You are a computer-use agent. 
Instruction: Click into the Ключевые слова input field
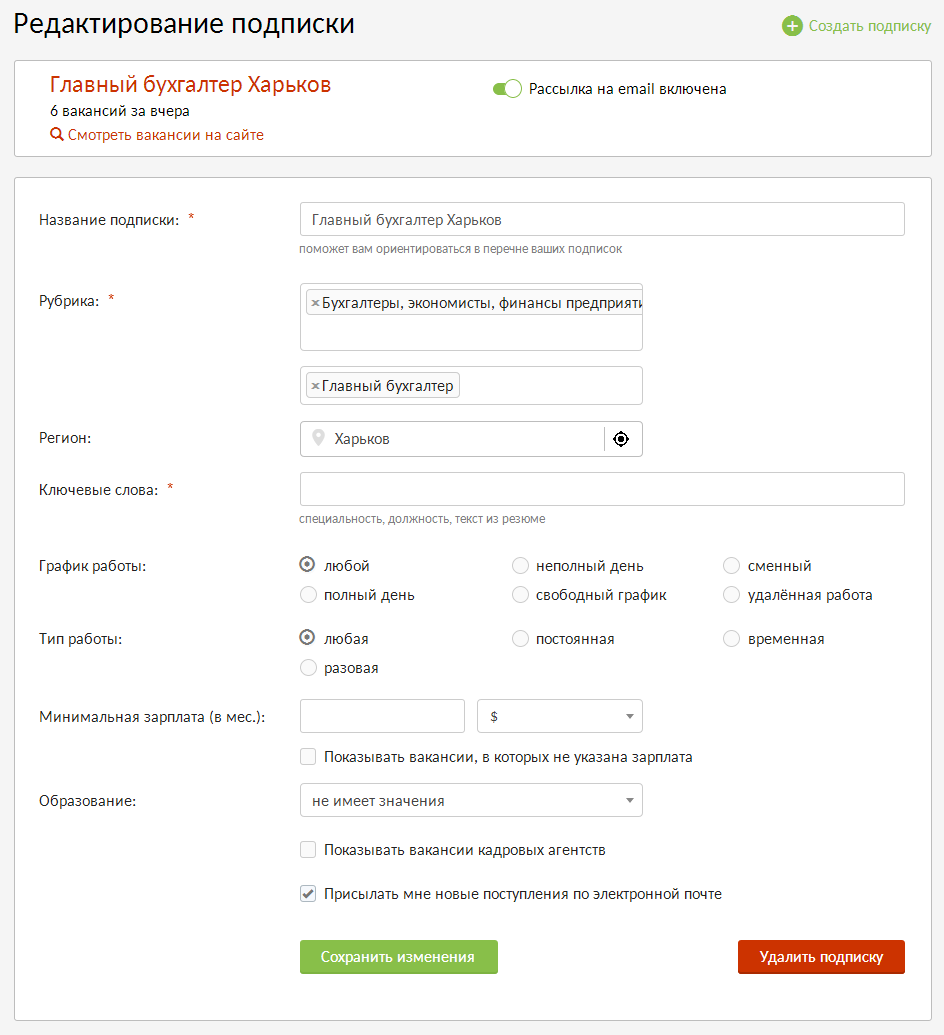pyautogui.click(x=602, y=489)
